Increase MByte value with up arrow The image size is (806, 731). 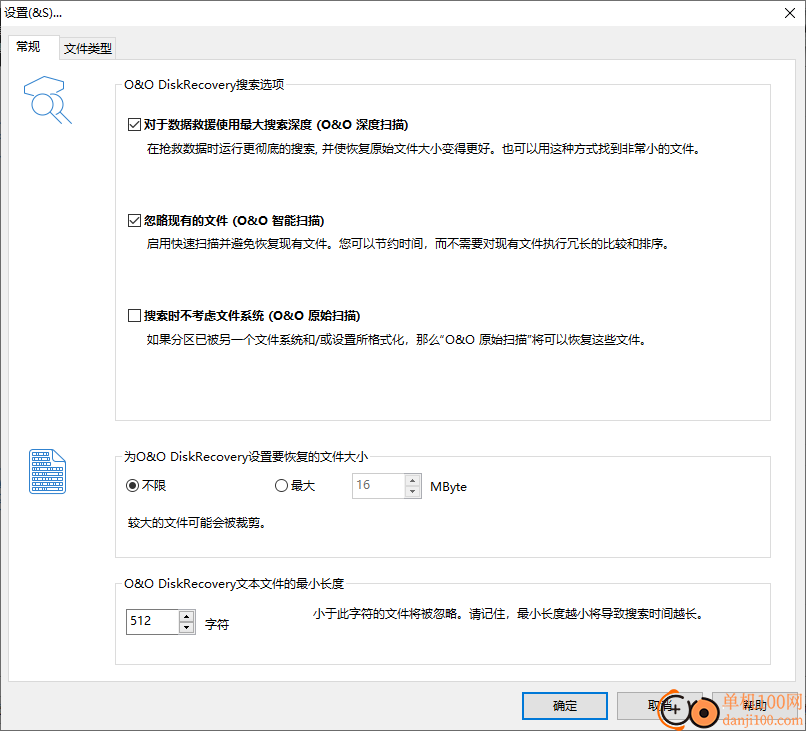(x=412, y=481)
